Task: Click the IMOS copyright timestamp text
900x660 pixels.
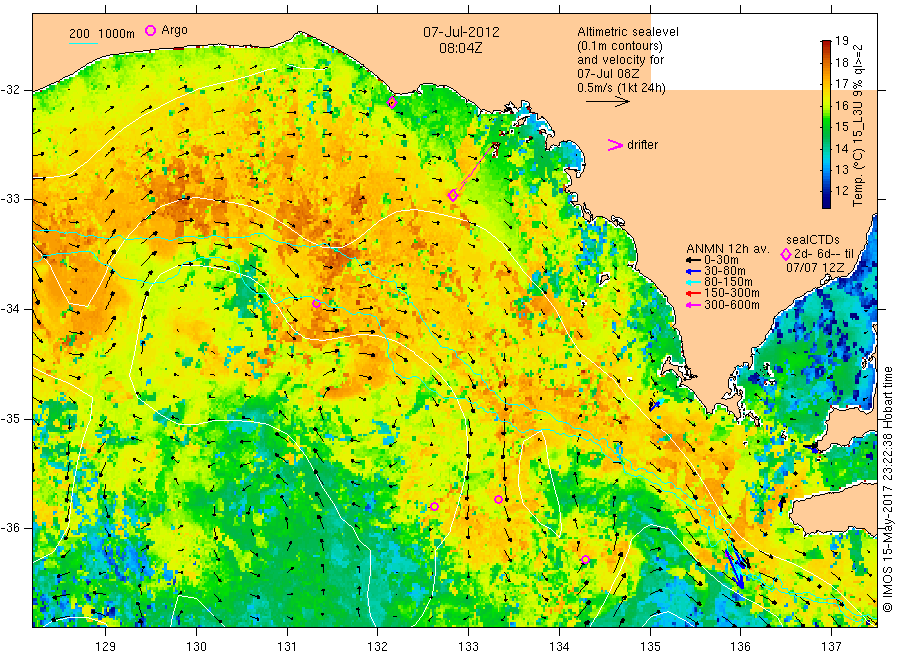Action: click(x=888, y=489)
